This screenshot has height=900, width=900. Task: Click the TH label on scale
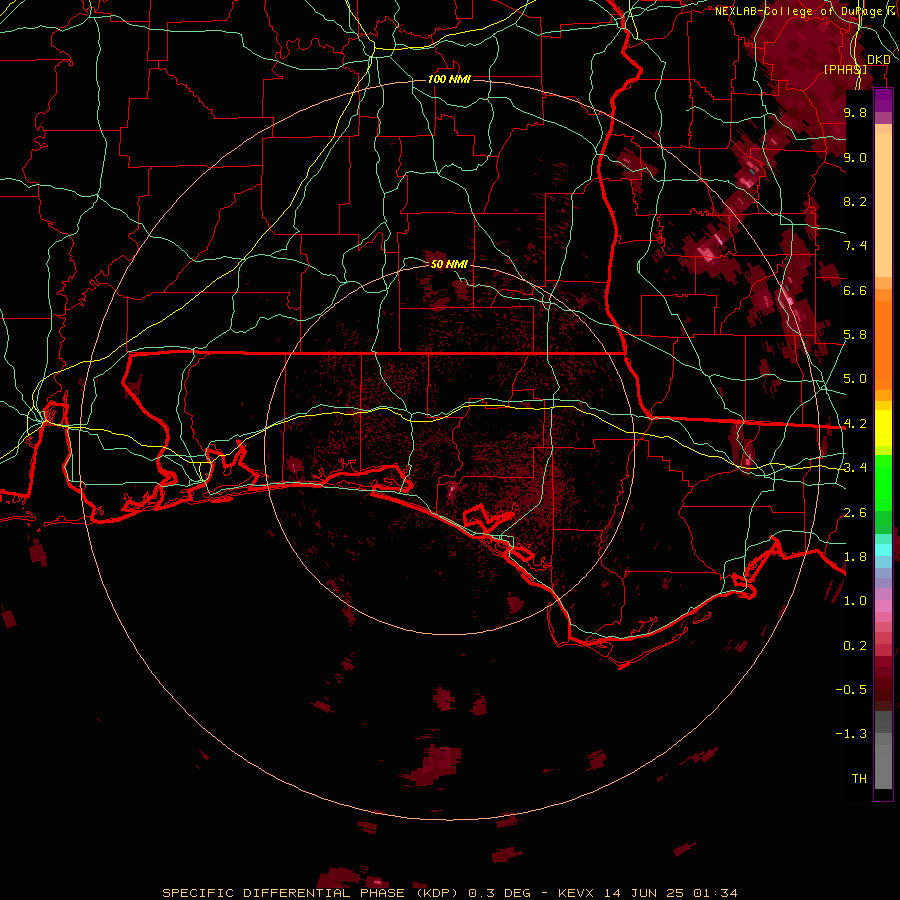point(859,779)
